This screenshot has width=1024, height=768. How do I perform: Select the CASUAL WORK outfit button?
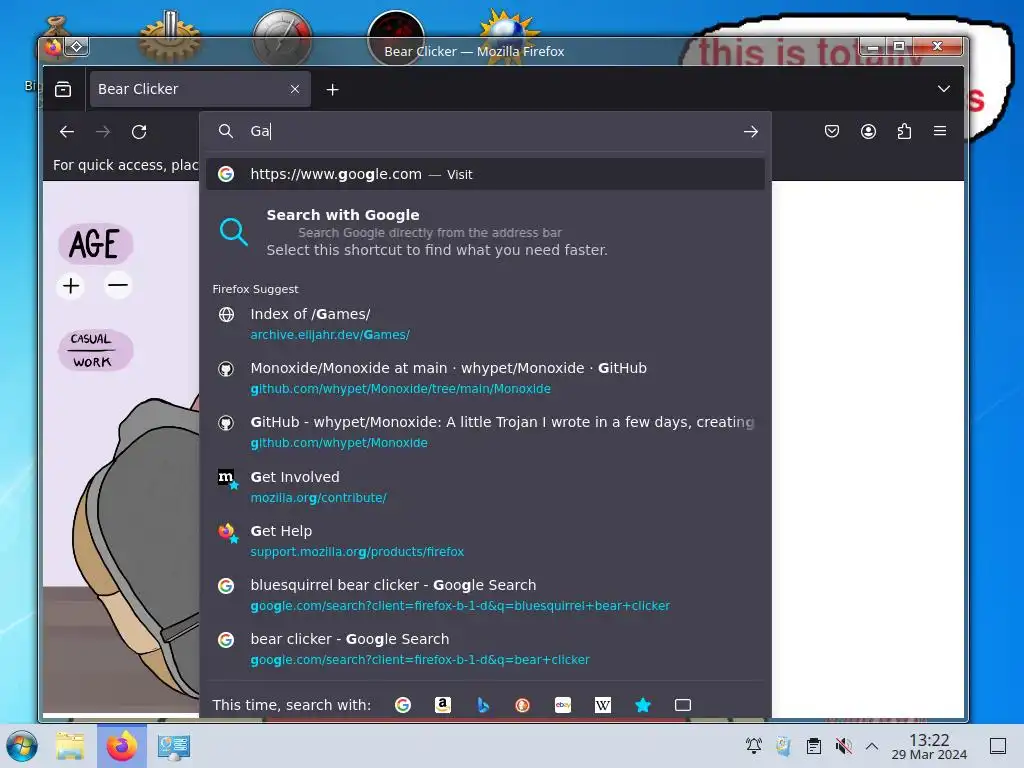[95, 350]
